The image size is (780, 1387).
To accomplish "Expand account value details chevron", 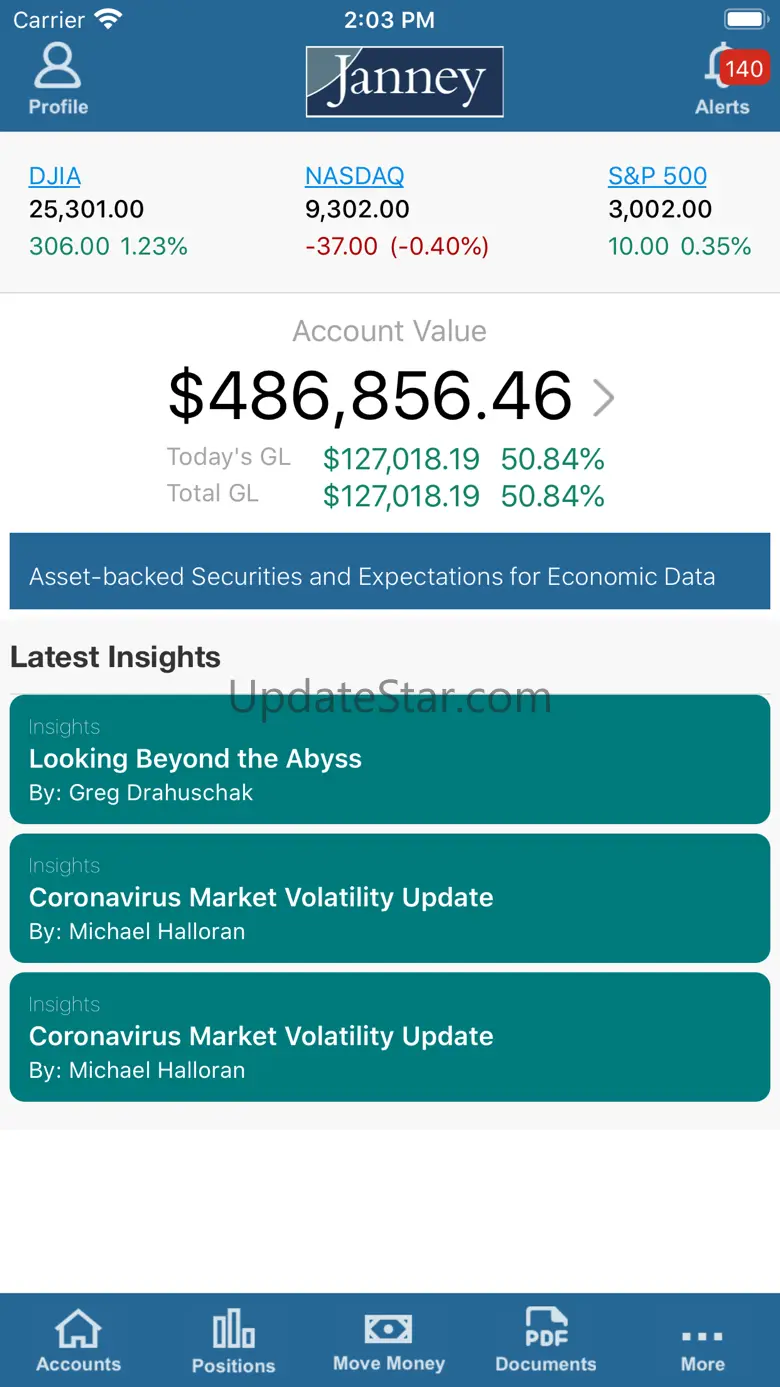I will click(603, 397).
